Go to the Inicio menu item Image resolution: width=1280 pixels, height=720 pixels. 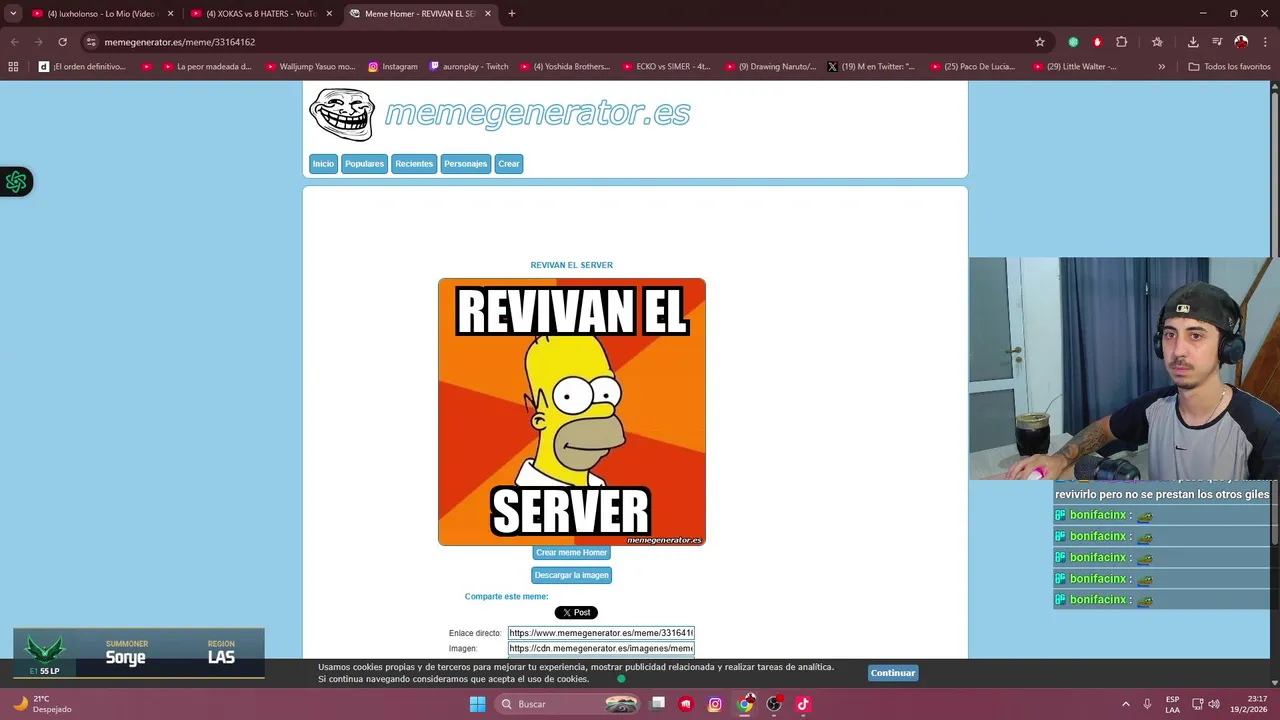point(323,164)
